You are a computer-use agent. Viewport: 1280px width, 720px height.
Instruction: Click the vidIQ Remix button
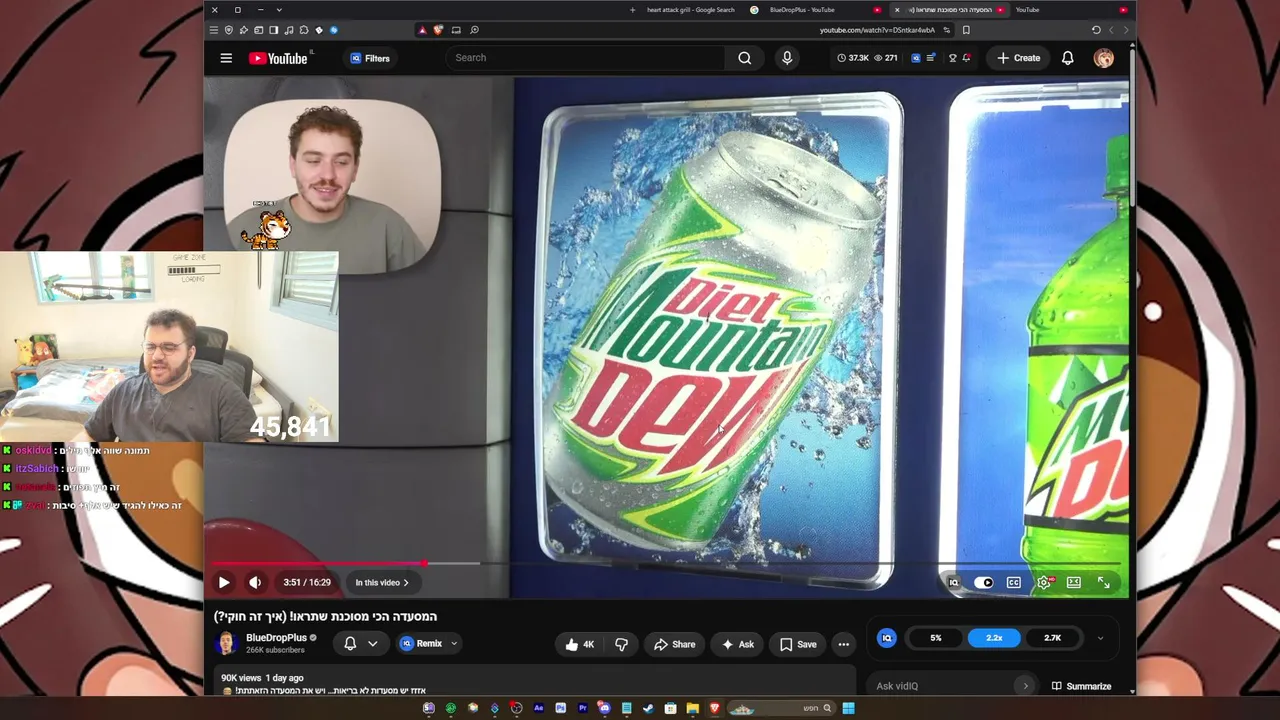421,644
